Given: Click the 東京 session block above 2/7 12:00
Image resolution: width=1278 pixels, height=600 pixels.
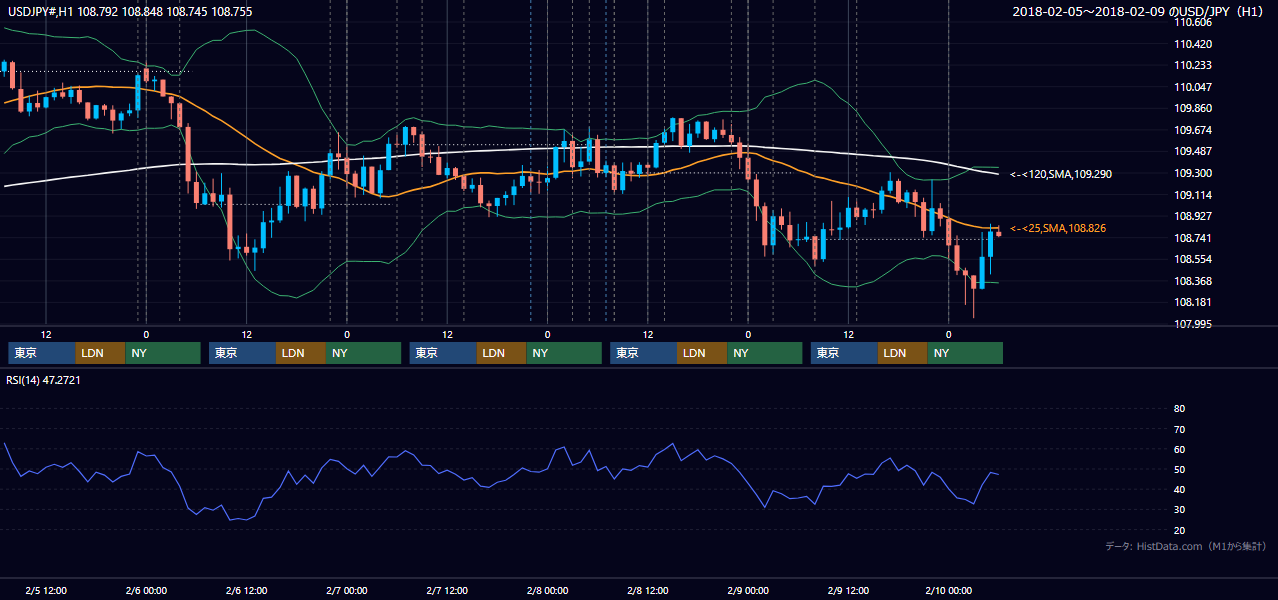Looking at the screenshot, I should point(443,353).
